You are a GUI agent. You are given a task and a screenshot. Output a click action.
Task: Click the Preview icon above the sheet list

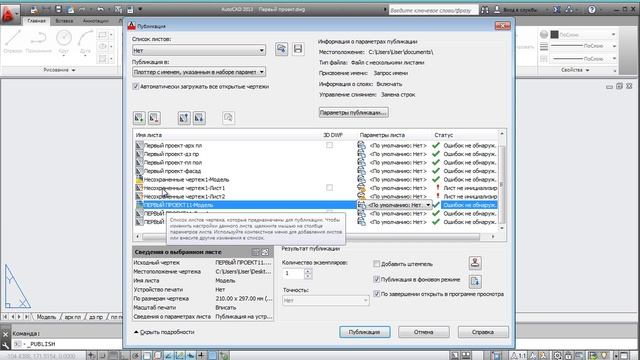click(x=228, y=118)
